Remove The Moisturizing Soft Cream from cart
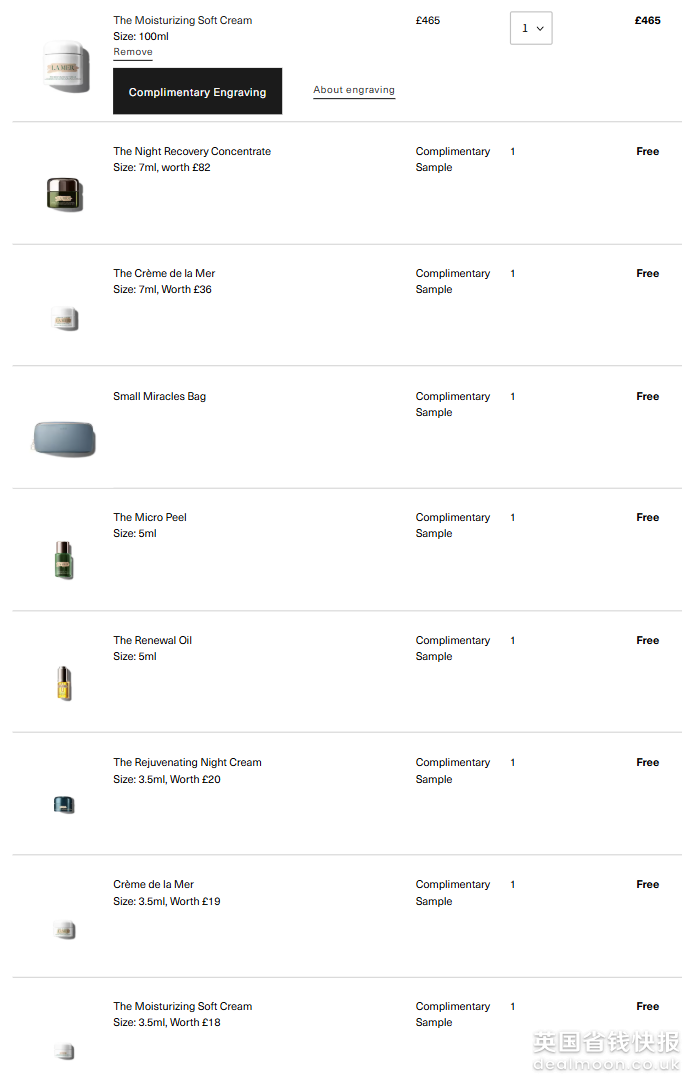This screenshot has width=682, height=1081. [x=133, y=52]
